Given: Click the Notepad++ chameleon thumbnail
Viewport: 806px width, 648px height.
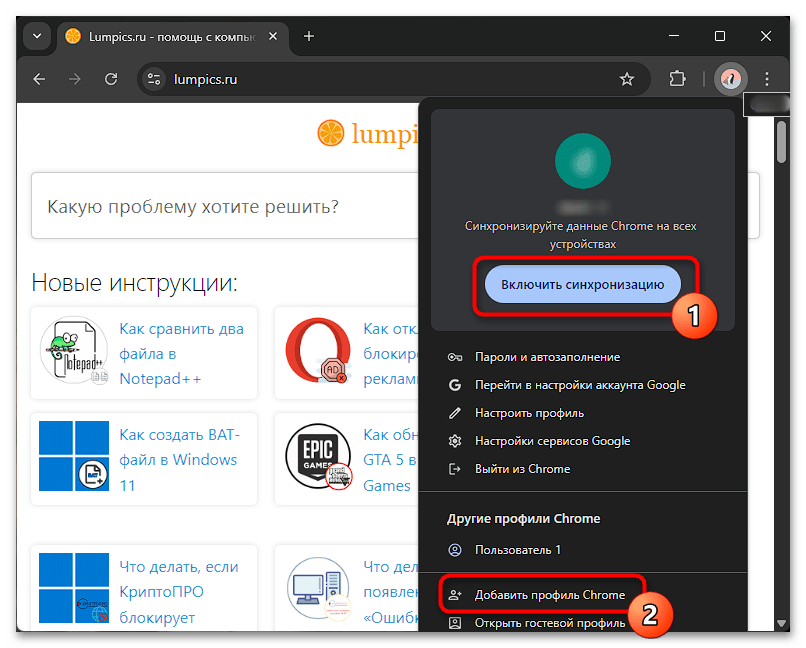Looking at the screenshot, I should (74, 350).
